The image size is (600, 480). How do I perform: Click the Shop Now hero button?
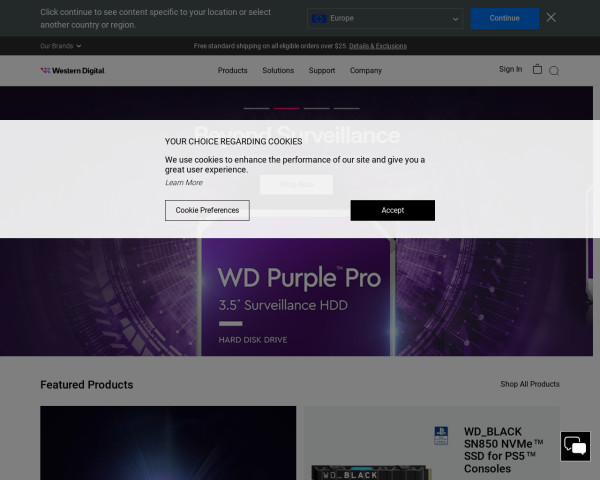coord(296,184)
